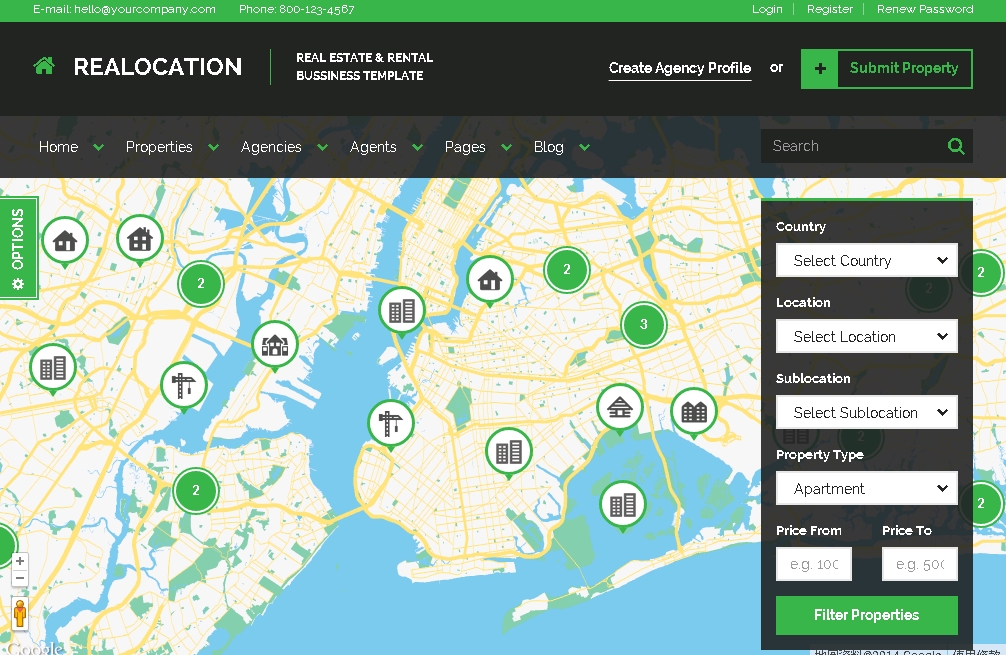1006x655 pixels.
Task: Click the map cluster marker labeled 3
Action: [643, 325]
